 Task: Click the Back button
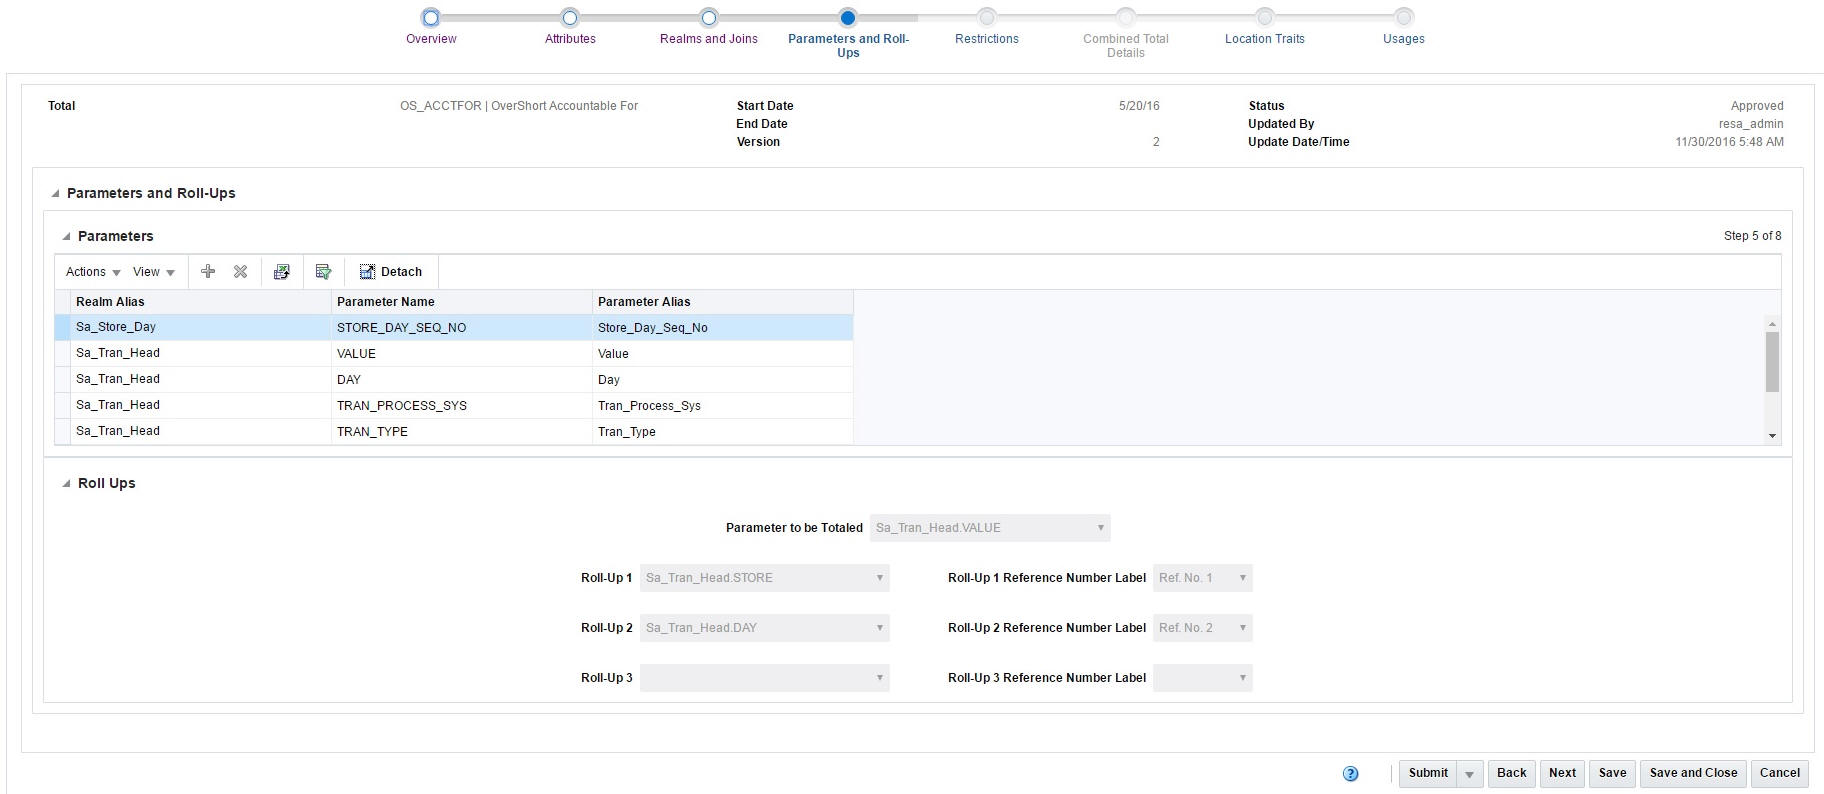pos(1511,773)
